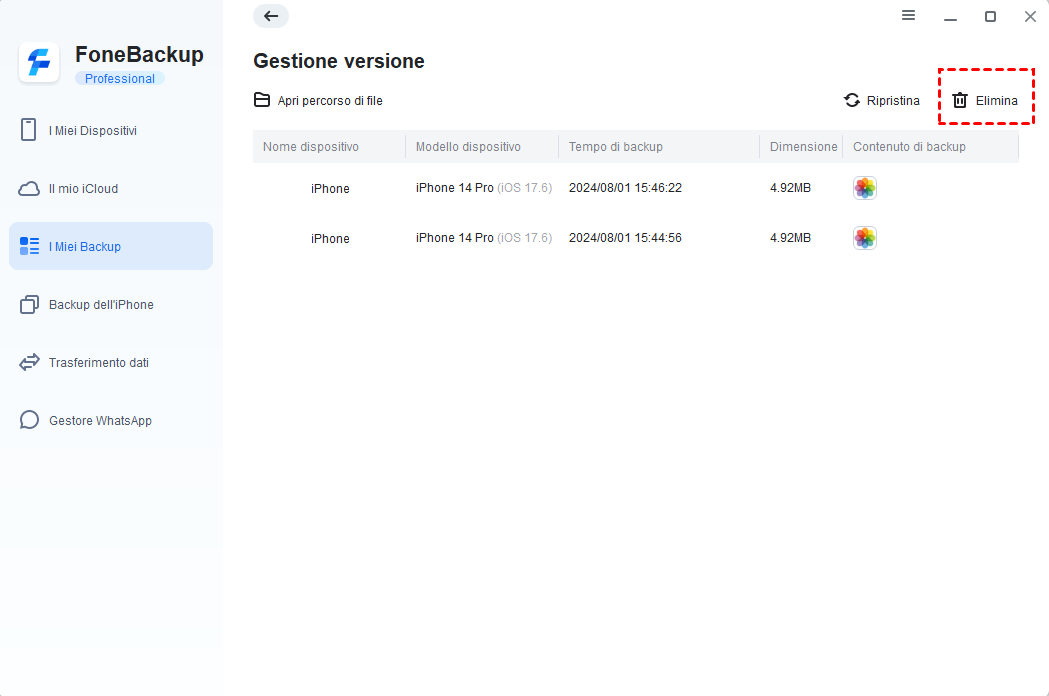Click Apri percorso di file link
1049x696 pixels.
pyautogui.click(x=330, y=101)
